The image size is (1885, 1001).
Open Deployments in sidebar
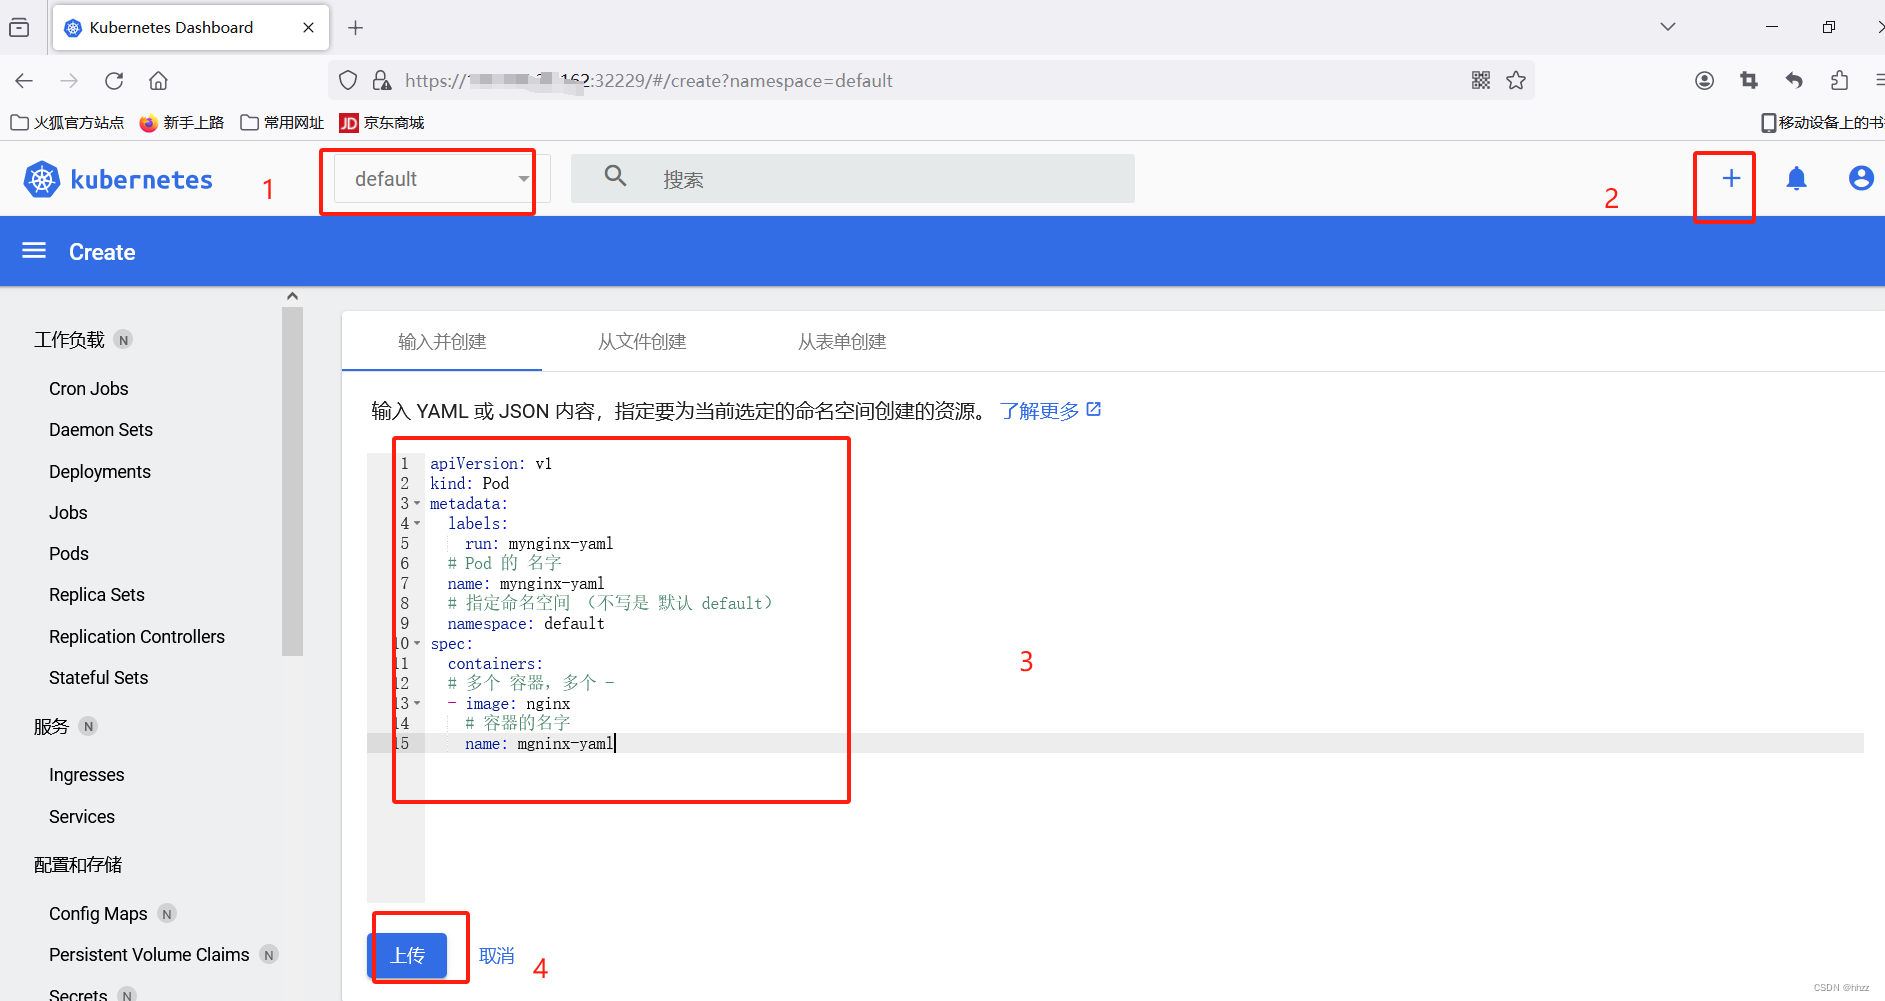pos(100,472)
